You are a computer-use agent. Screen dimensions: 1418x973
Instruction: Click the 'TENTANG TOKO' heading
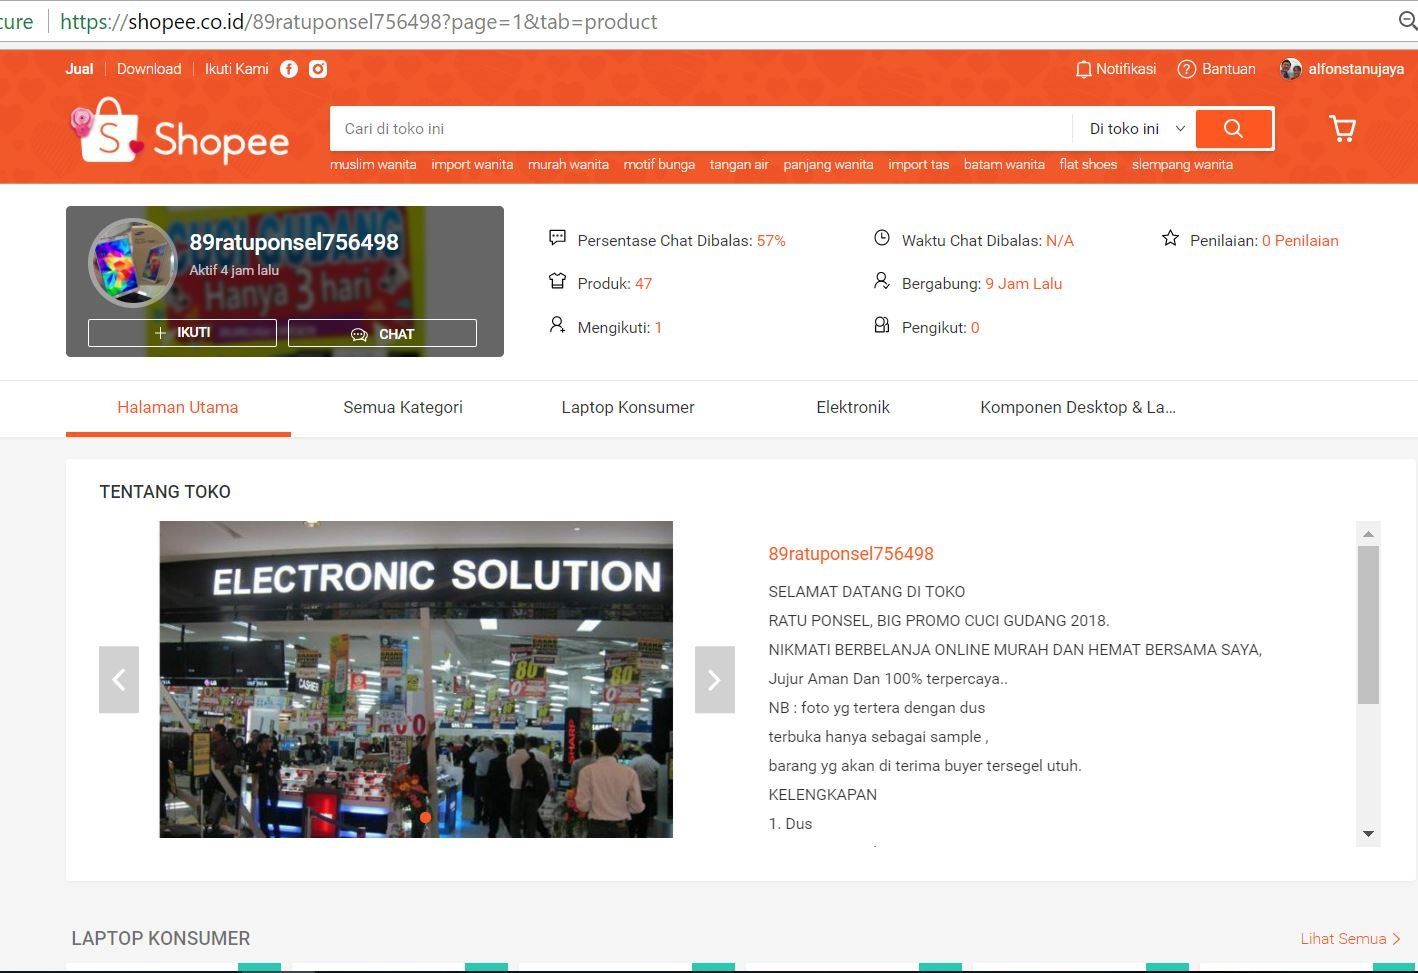[x=165, y=492]
